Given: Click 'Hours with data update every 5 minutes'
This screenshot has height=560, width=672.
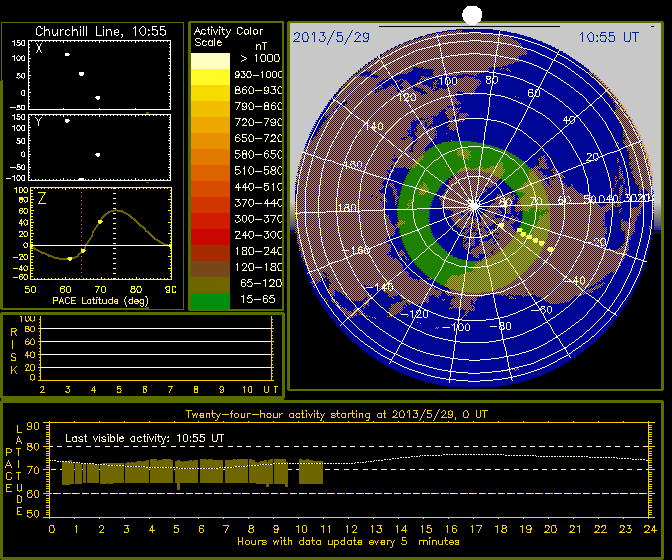Looking at the screenshot, I should [x=348, y=542].
